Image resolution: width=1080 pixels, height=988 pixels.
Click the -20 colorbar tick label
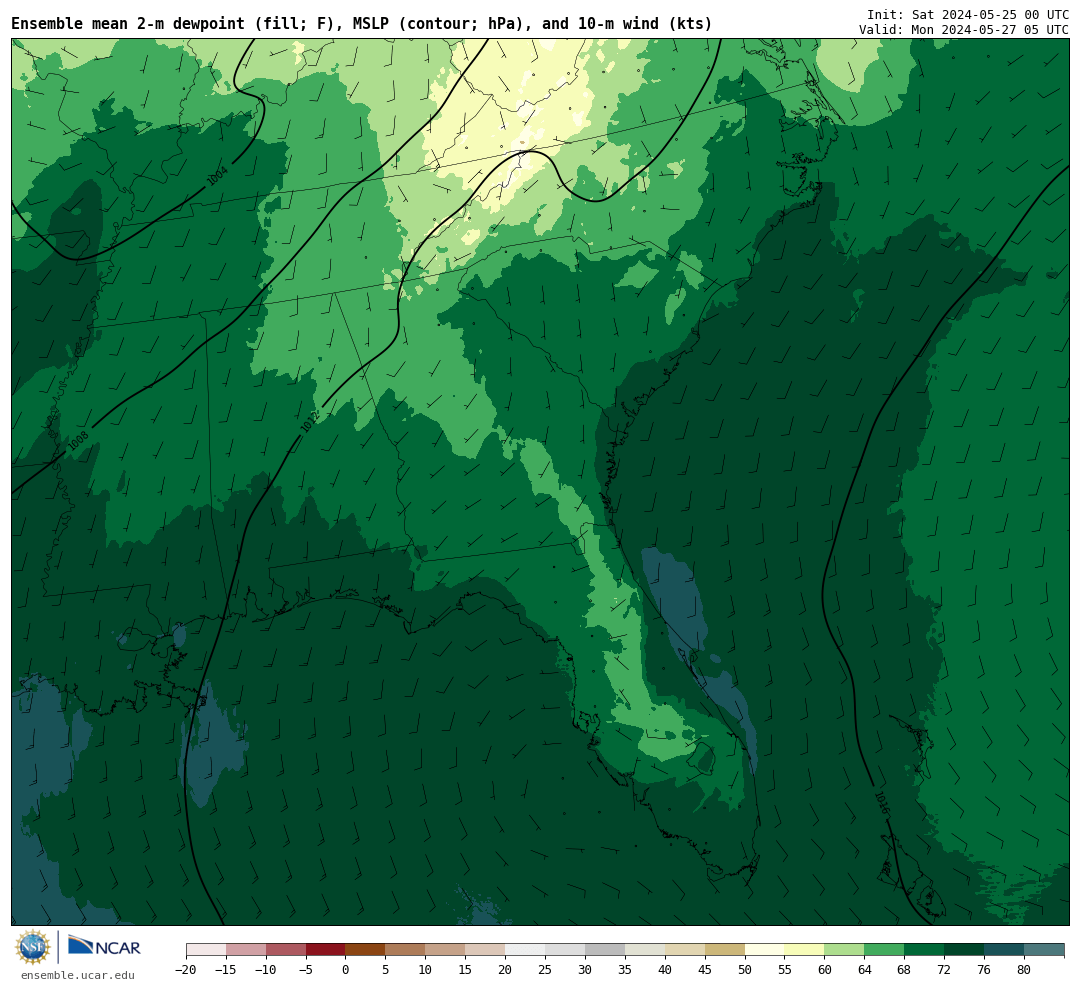(x=186, y=970)
